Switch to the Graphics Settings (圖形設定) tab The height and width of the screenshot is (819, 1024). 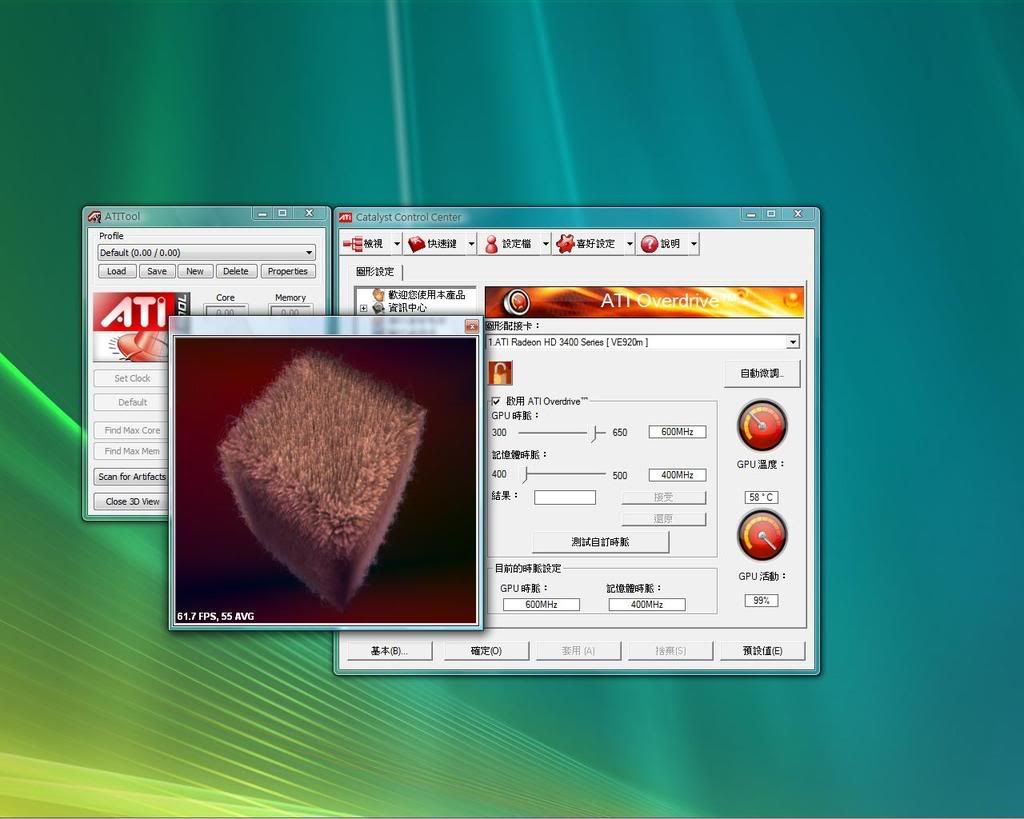375,271
